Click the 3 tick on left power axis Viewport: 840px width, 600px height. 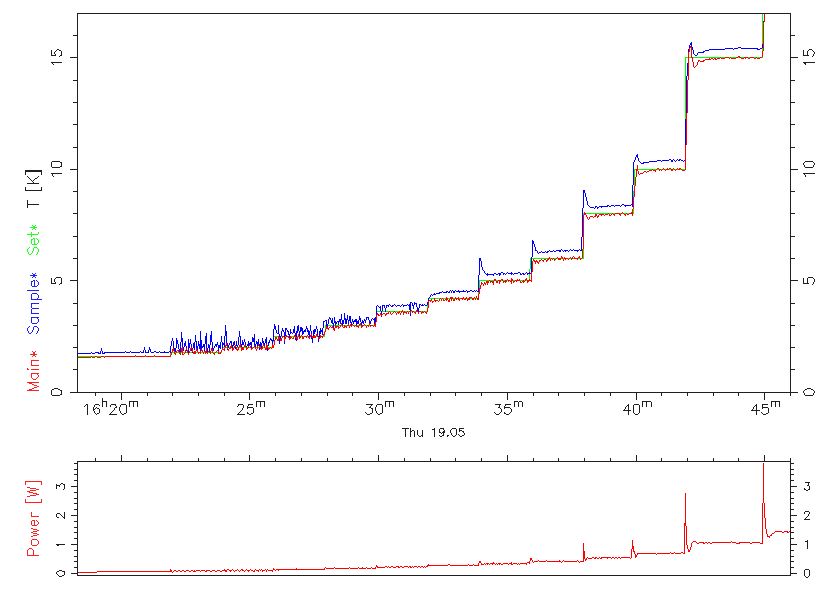(x=62, y=486)
